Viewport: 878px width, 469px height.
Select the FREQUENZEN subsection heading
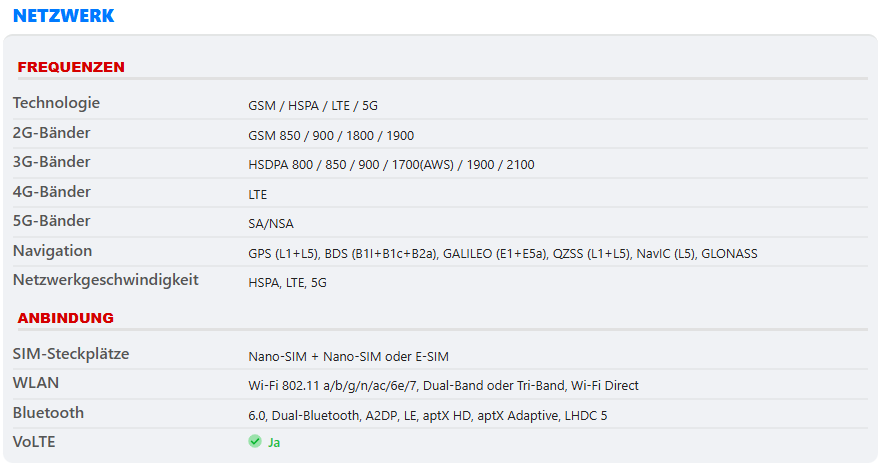click(x=71, y=67)
